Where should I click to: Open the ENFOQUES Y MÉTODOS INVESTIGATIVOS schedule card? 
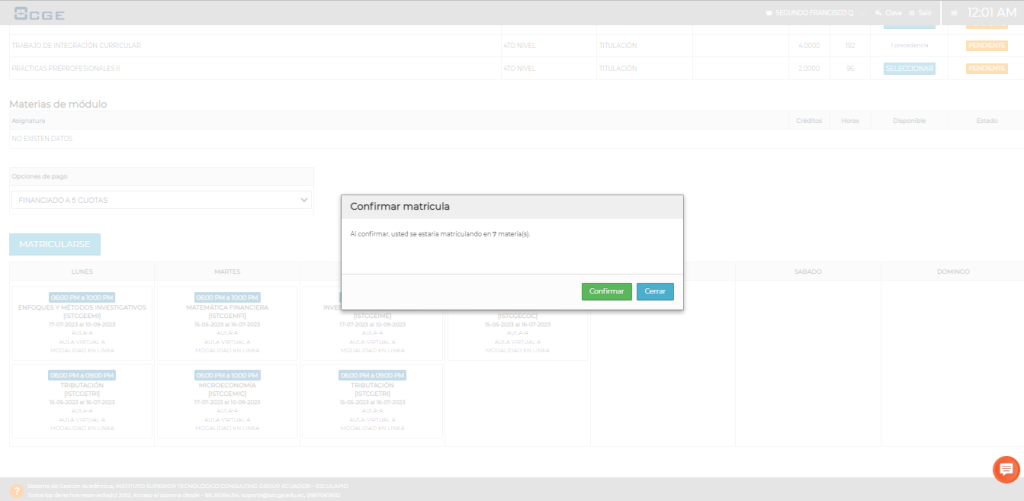(82, 323)
